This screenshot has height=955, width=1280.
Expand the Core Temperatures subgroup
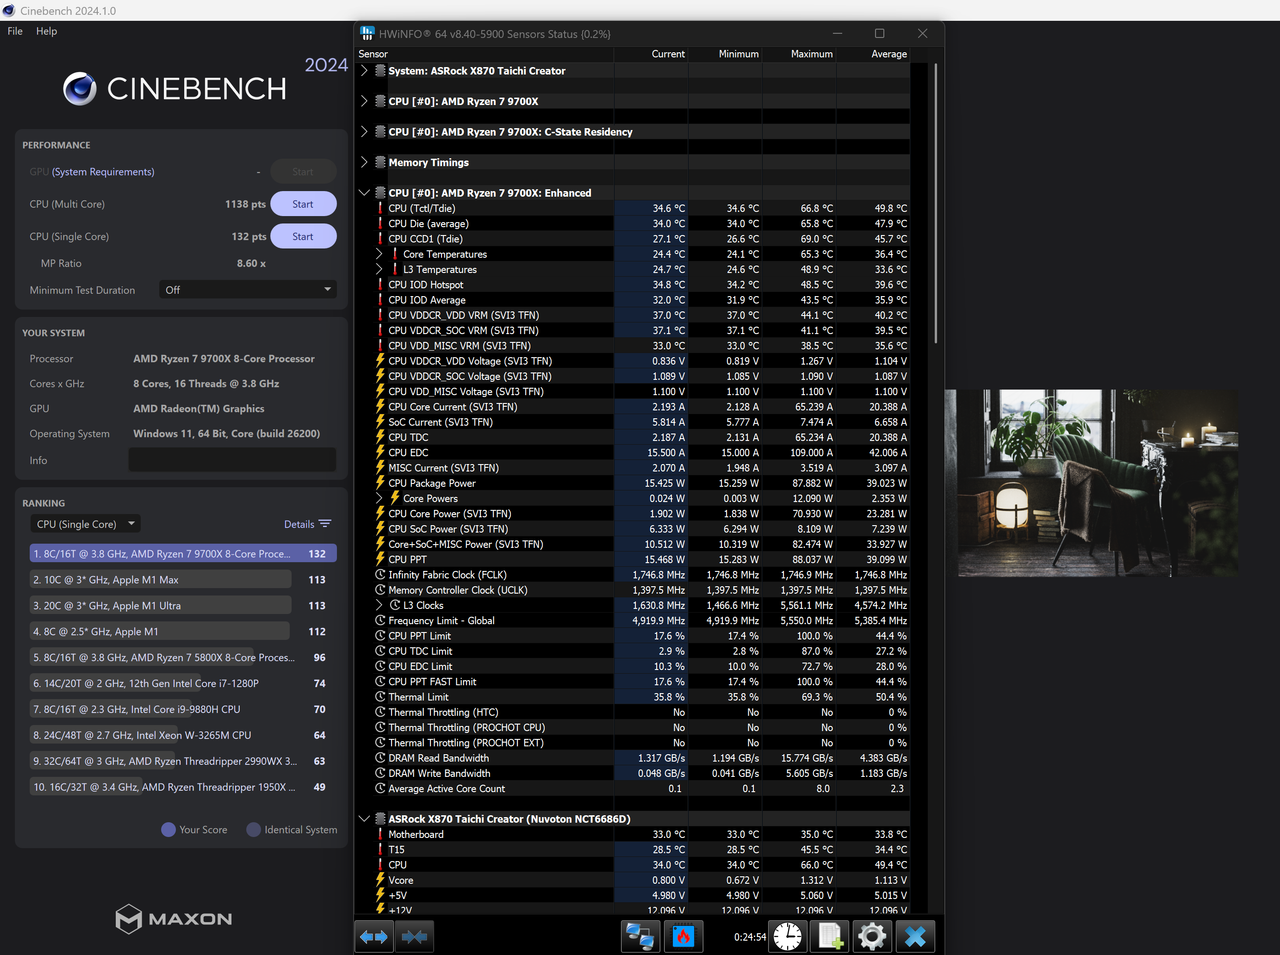pos(379,254)
